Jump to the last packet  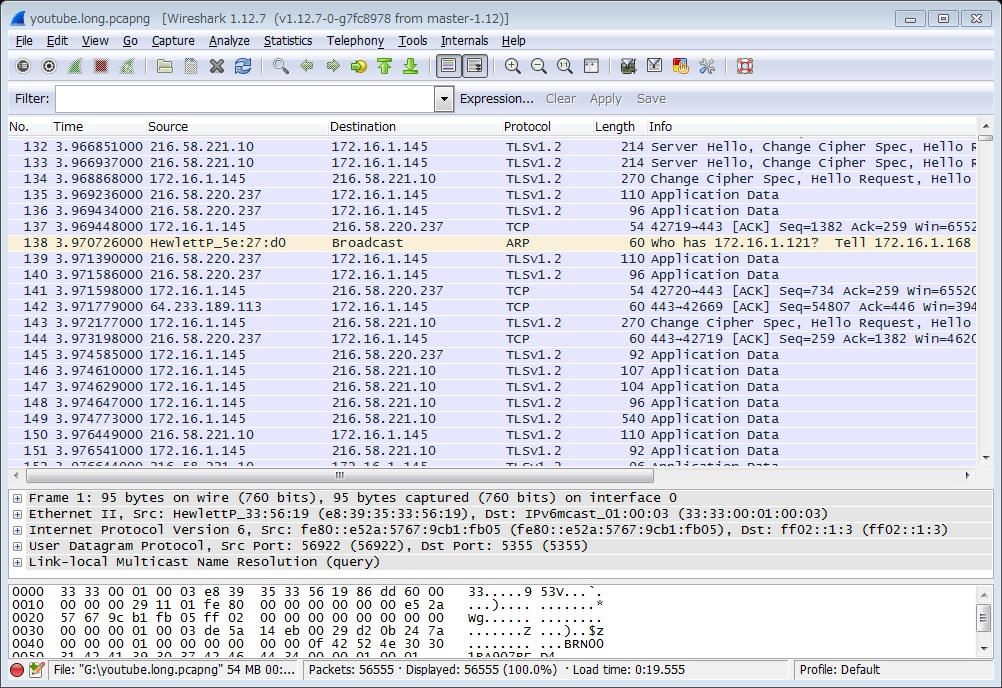tap(411, 66)
